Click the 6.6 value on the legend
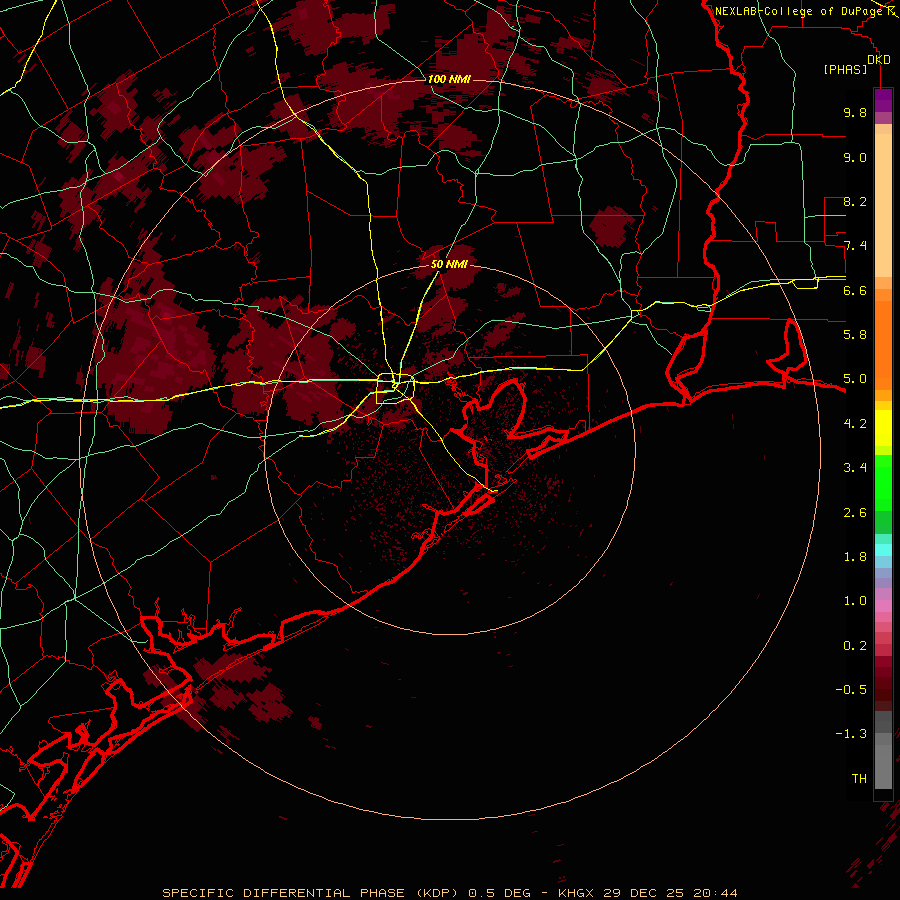The width and height of the screenshot is (900, 900). pos(855,290)
